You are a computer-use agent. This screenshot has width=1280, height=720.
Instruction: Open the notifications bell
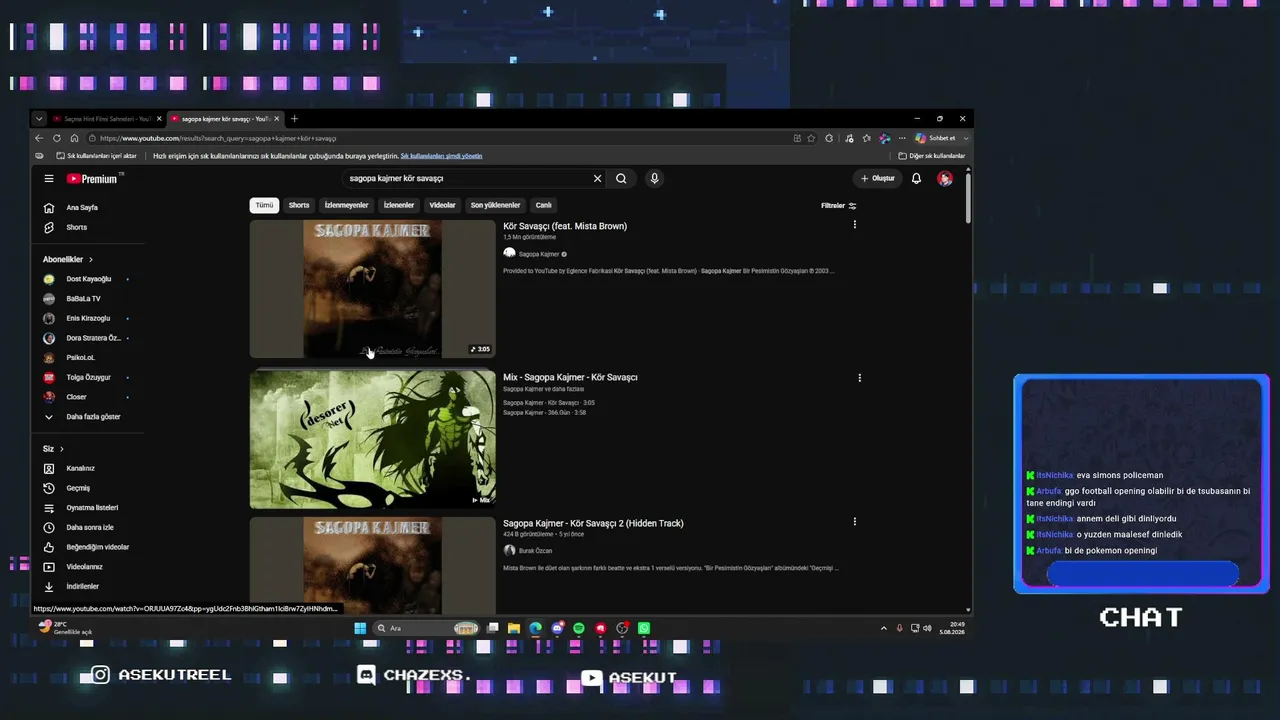pos(916,179)
